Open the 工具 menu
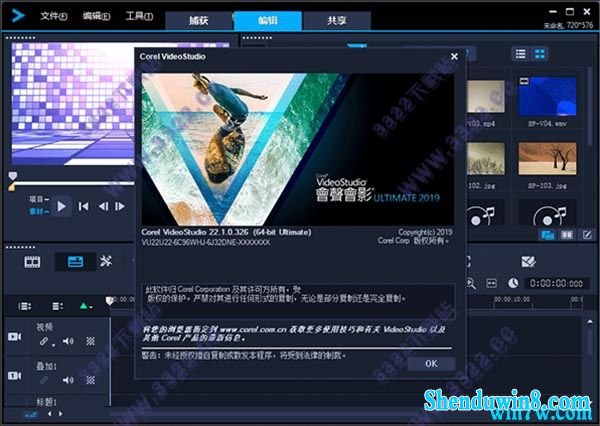Viewport: 600px width, 426px height. pyautogui.click(x=139, y=16)
